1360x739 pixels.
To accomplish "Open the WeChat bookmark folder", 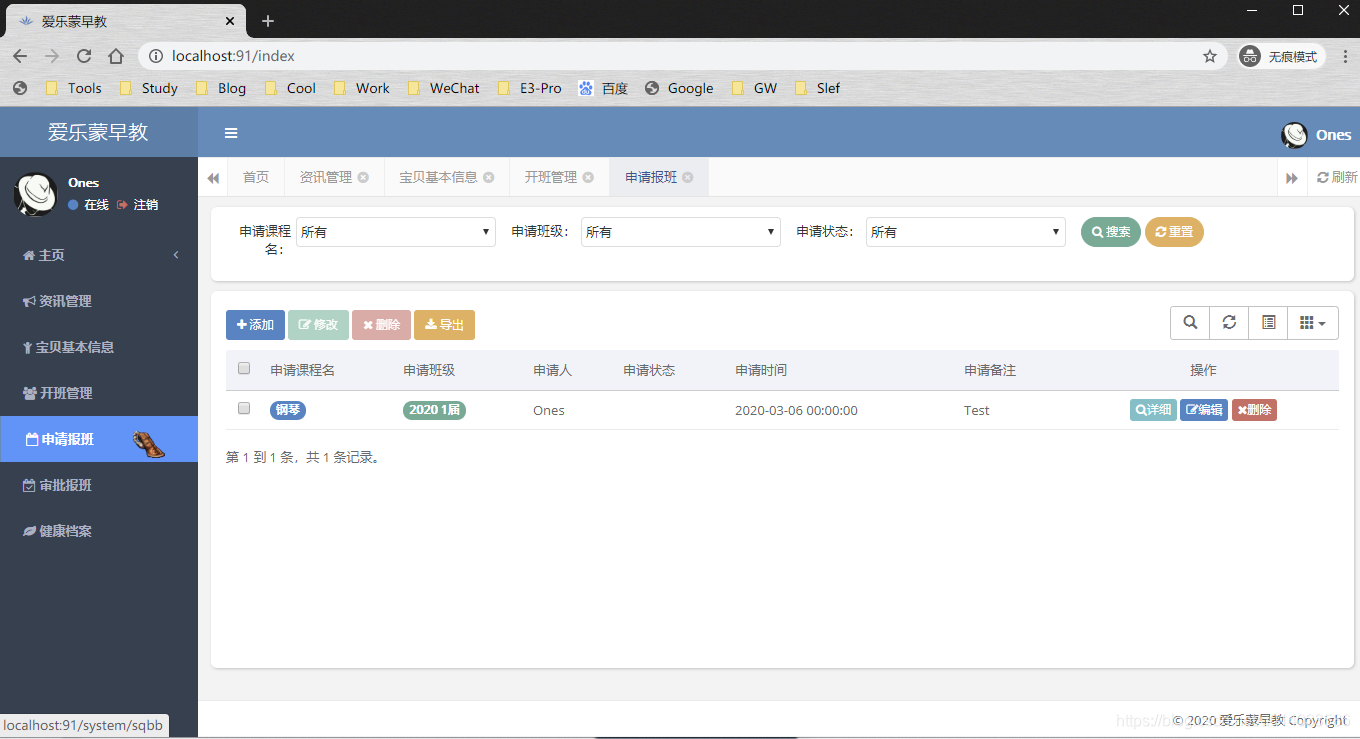I will click(x=444, y=88).
